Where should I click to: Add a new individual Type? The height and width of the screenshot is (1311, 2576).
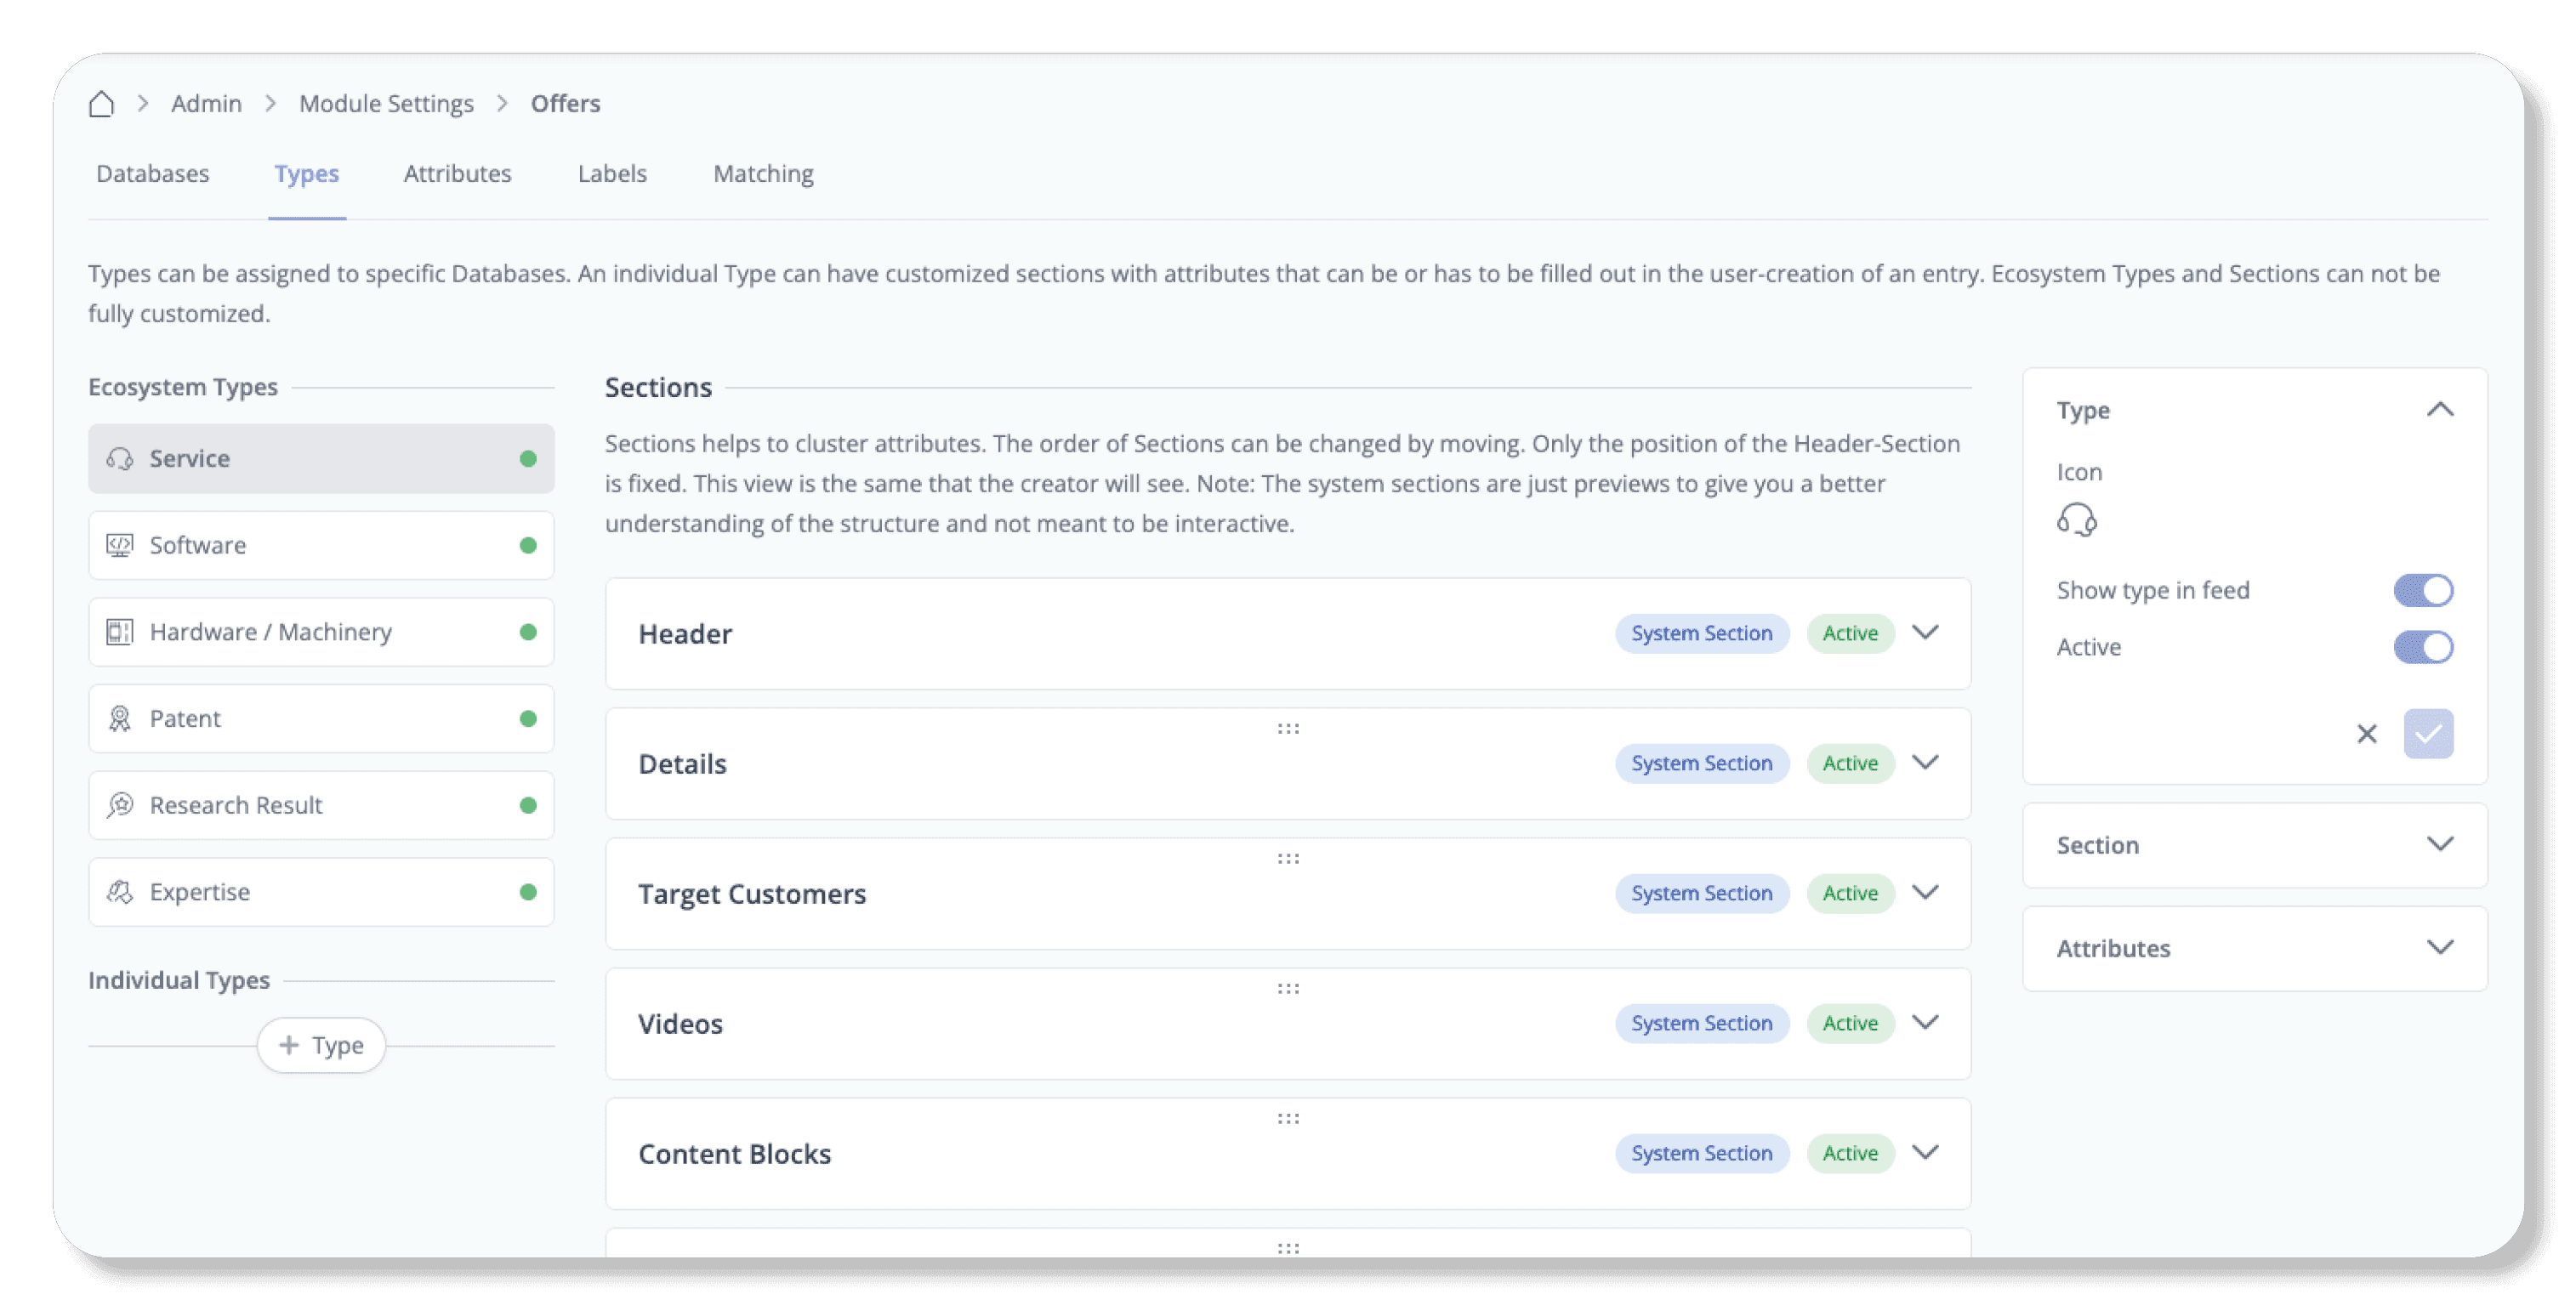click(321, 1045)
